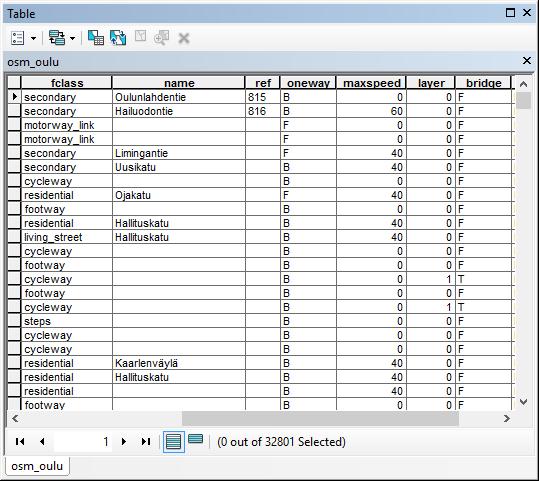Expand the Table Options dropdown arrow
This screenshot has width=539, height=481.
point(33,38)
